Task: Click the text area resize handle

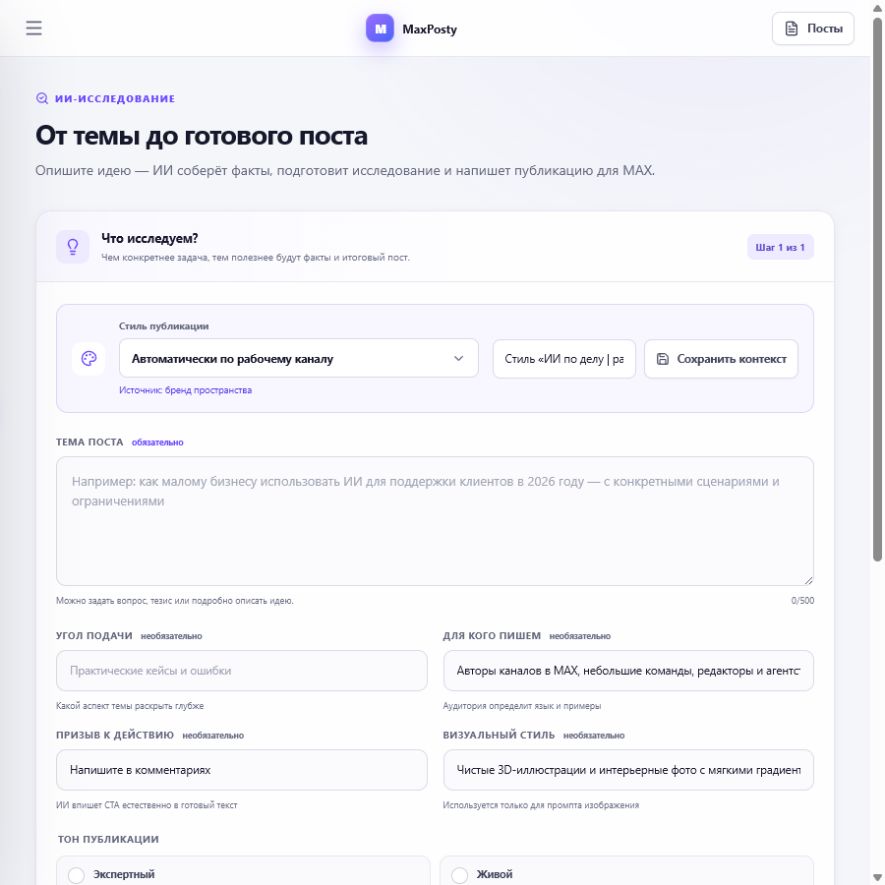Action: (x=808, y=580)
